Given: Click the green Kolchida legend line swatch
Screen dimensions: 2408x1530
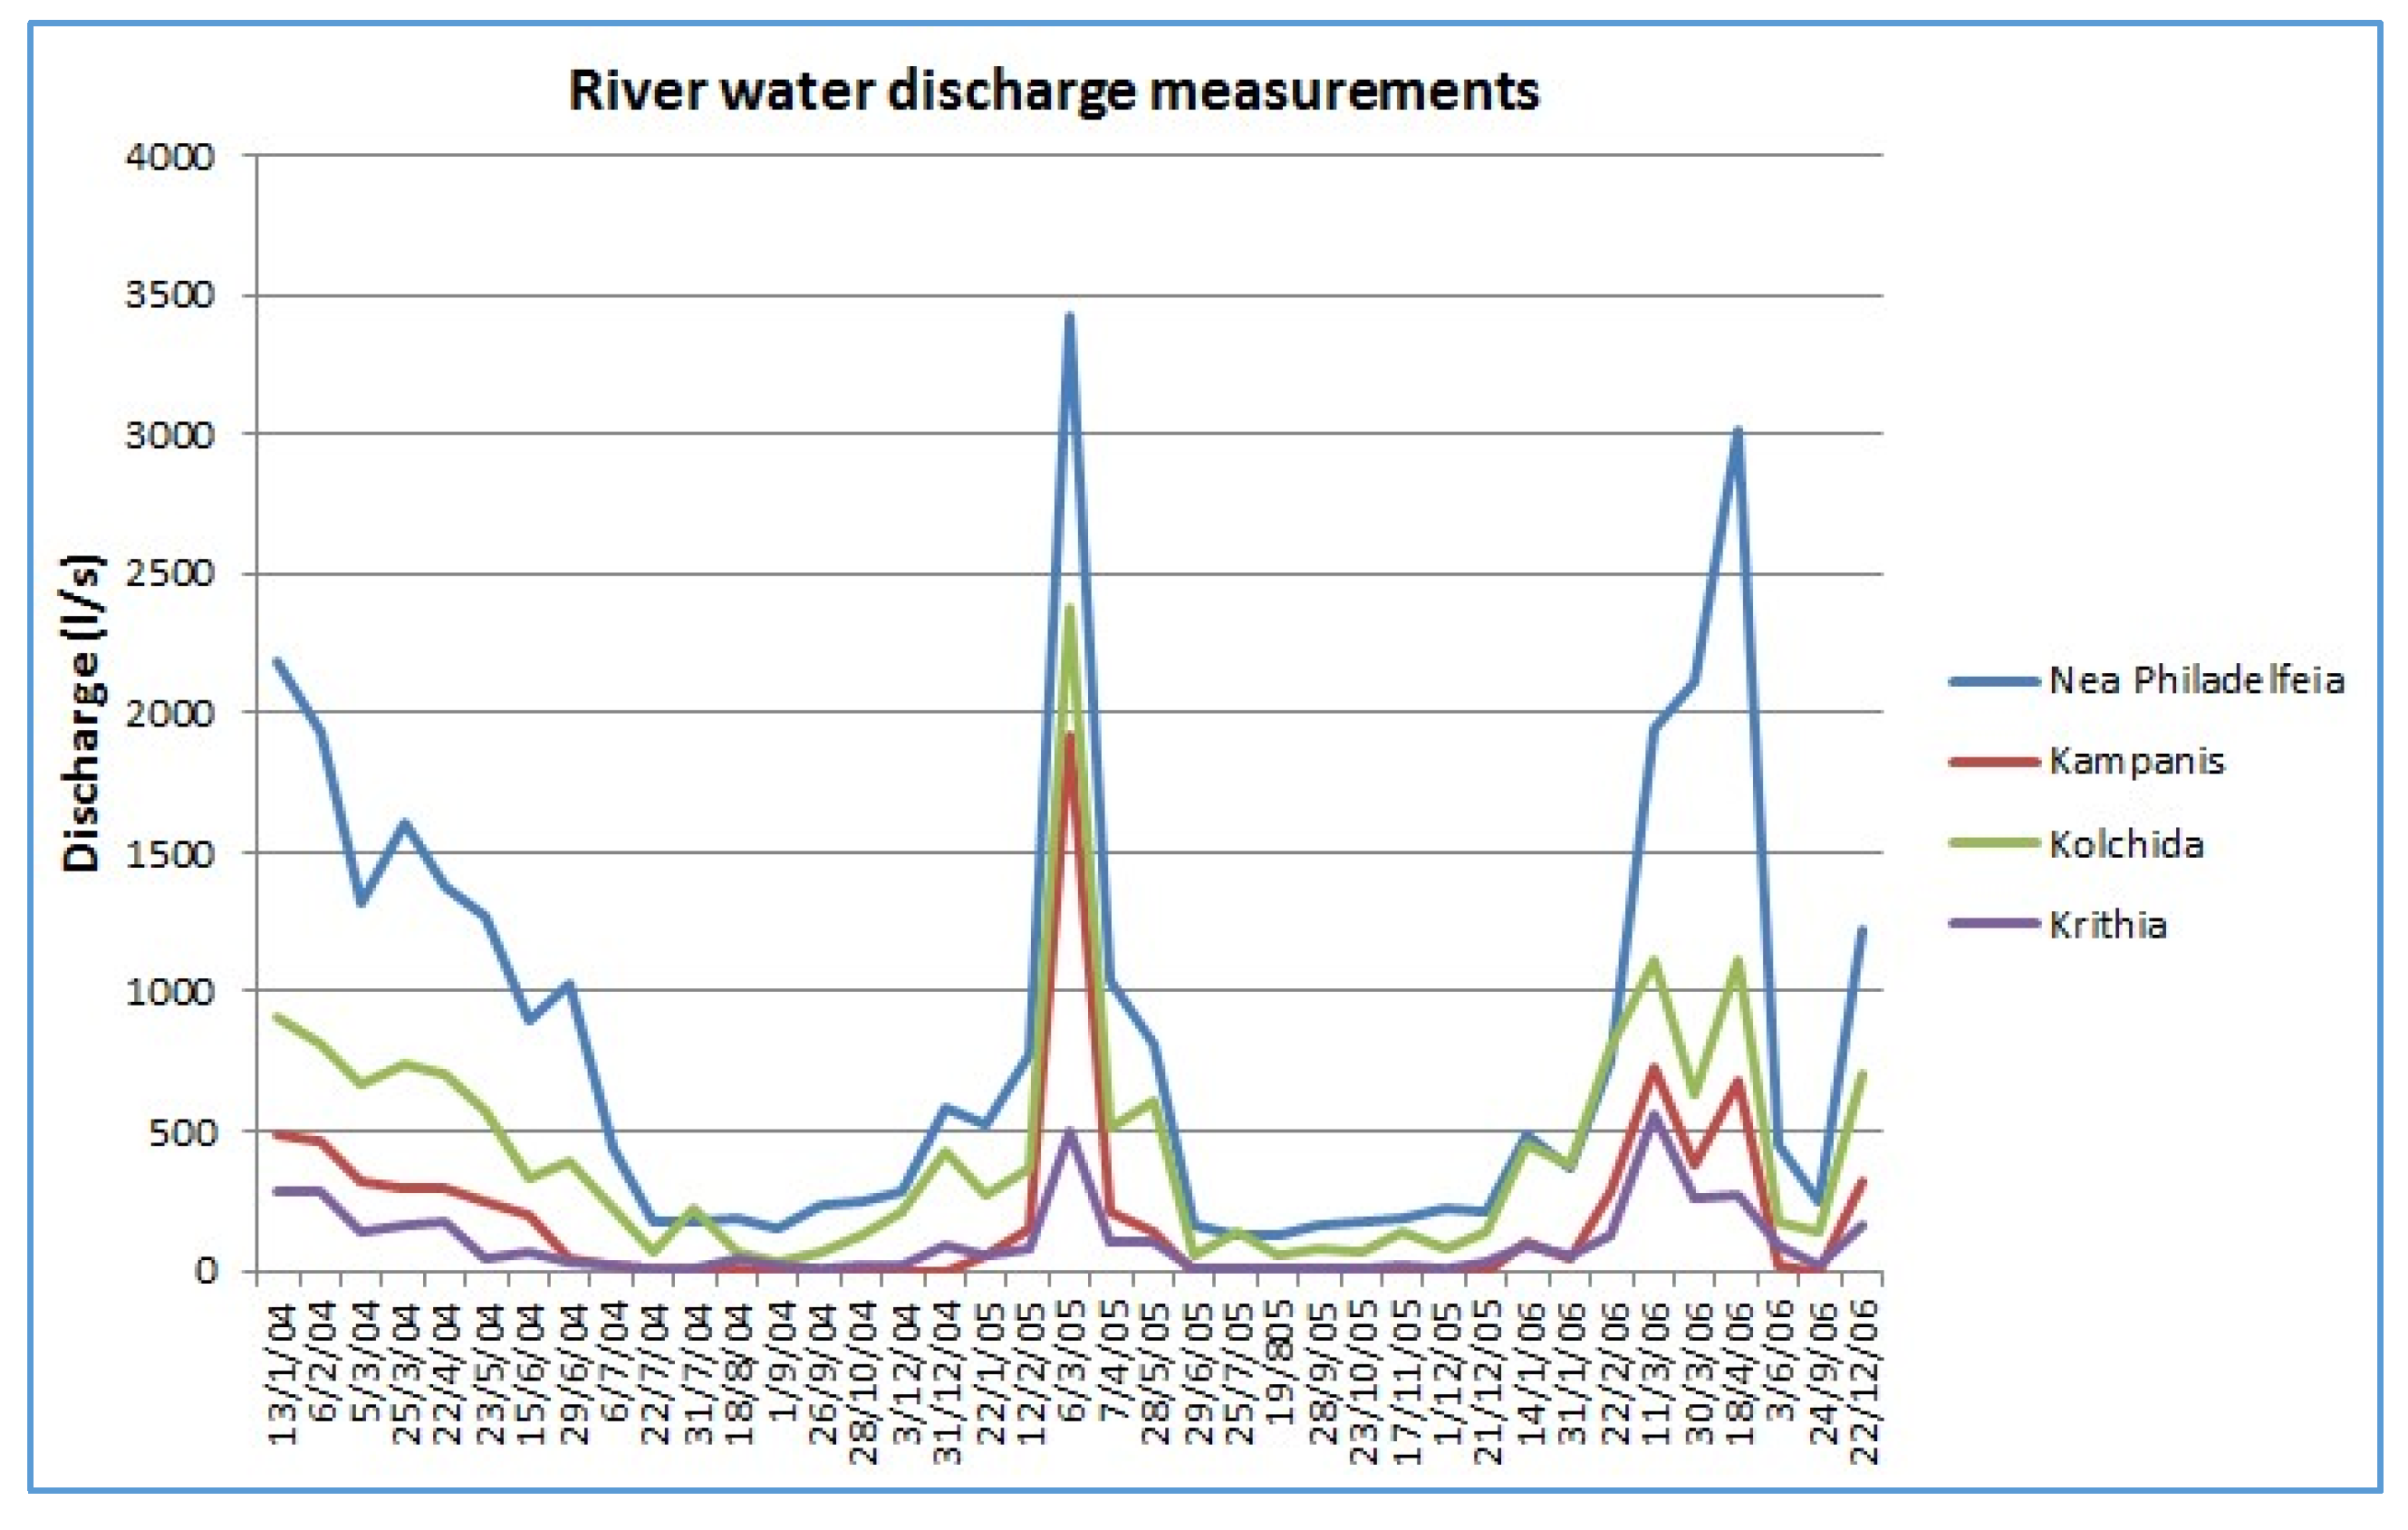Looking at the screenshot, I should coord(1994,844).
